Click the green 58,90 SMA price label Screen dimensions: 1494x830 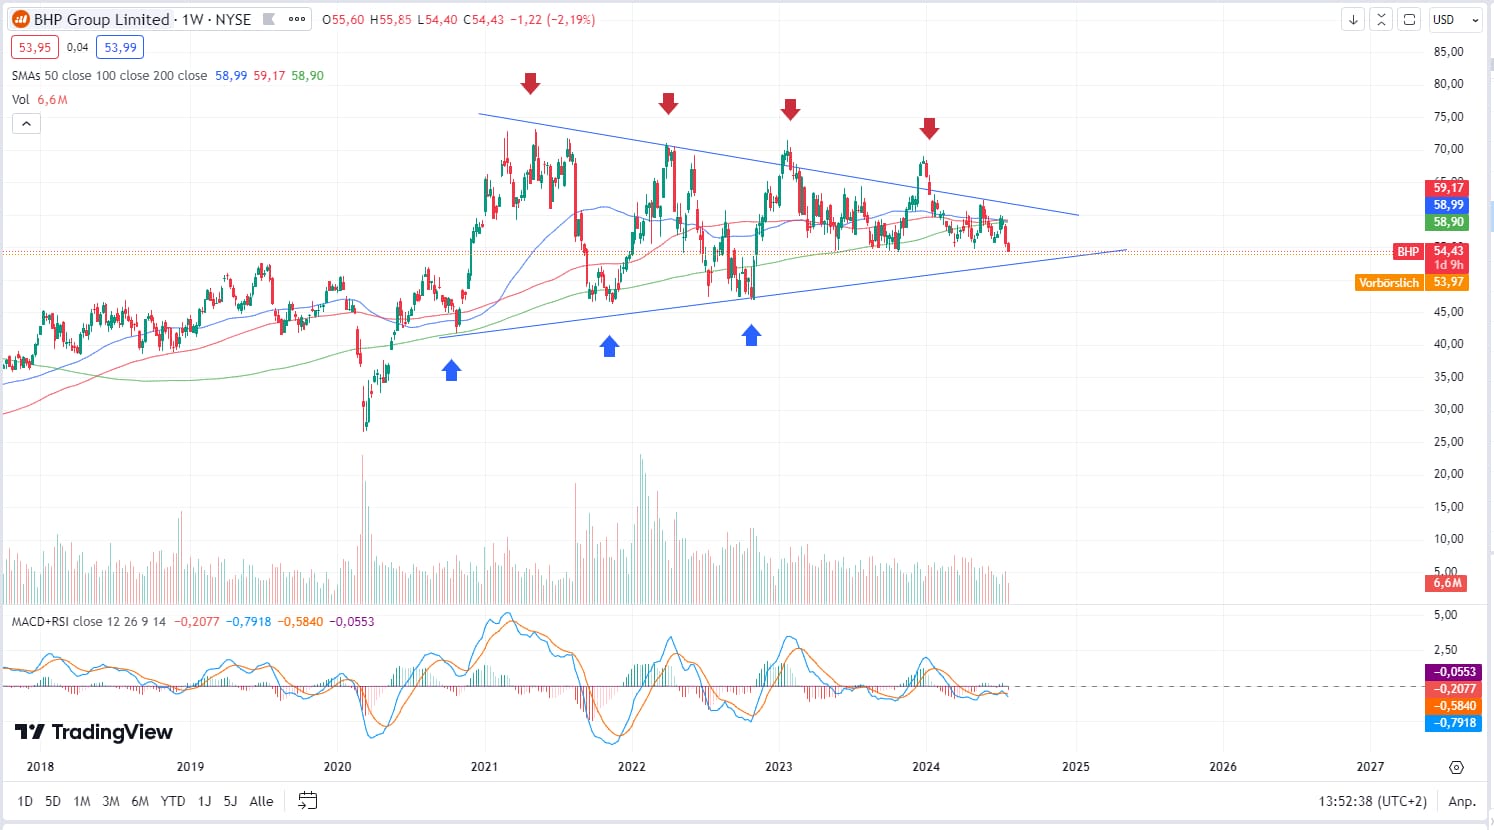(x=1448, y=222)
